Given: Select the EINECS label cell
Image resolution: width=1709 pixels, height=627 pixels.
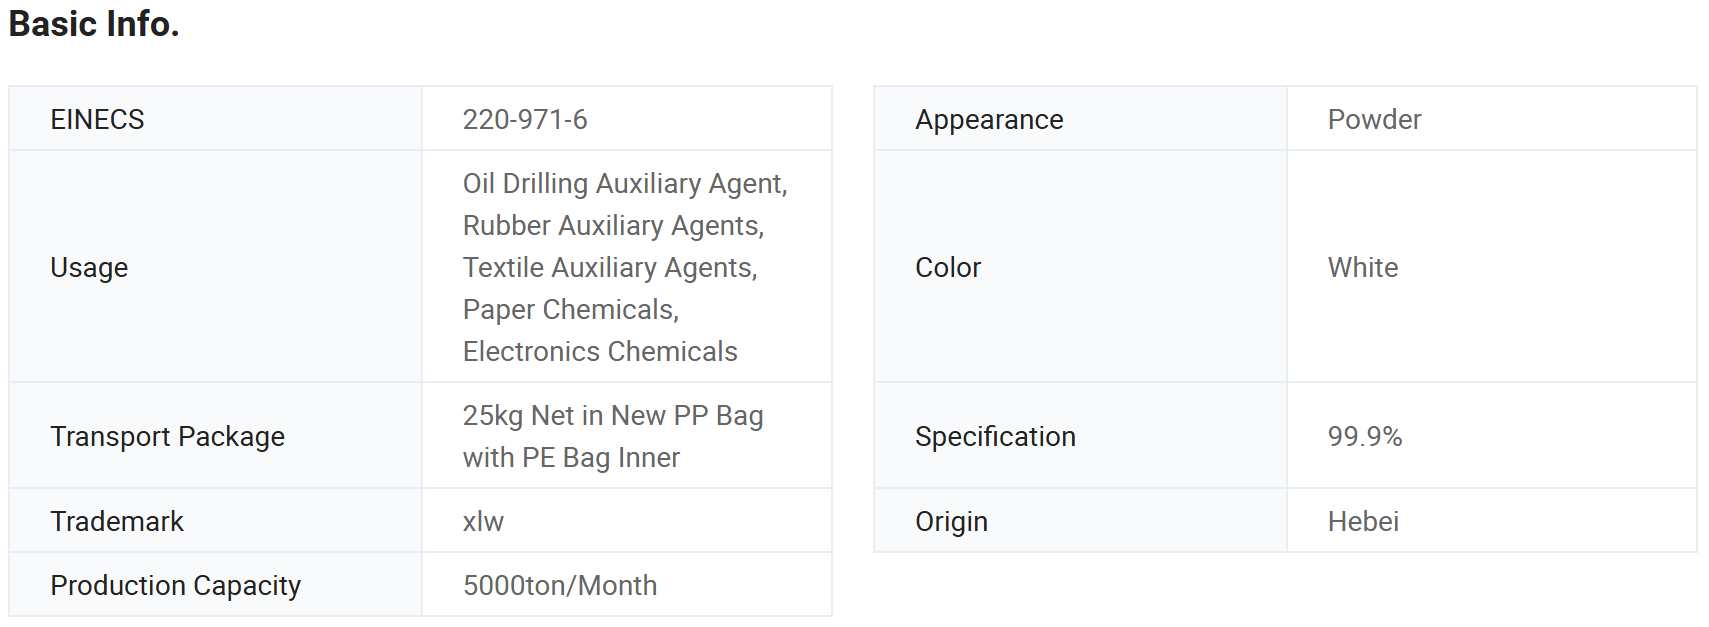Looking at the screenshot, I should tap(216, 119).
